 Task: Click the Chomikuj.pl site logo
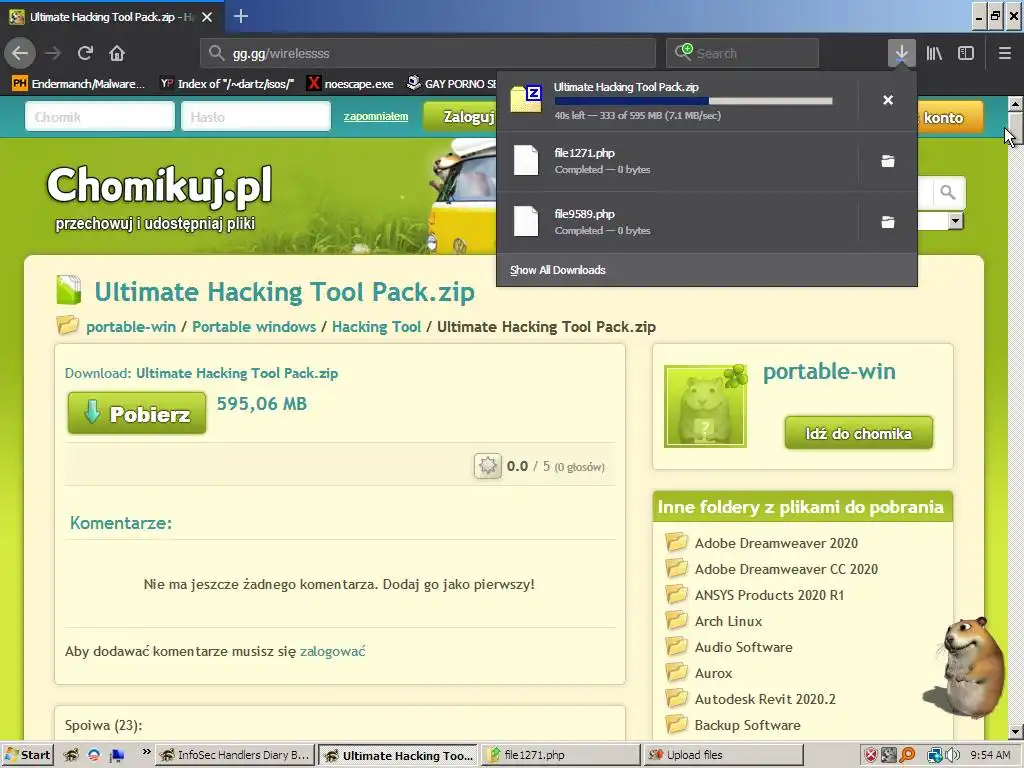point(159,197)
